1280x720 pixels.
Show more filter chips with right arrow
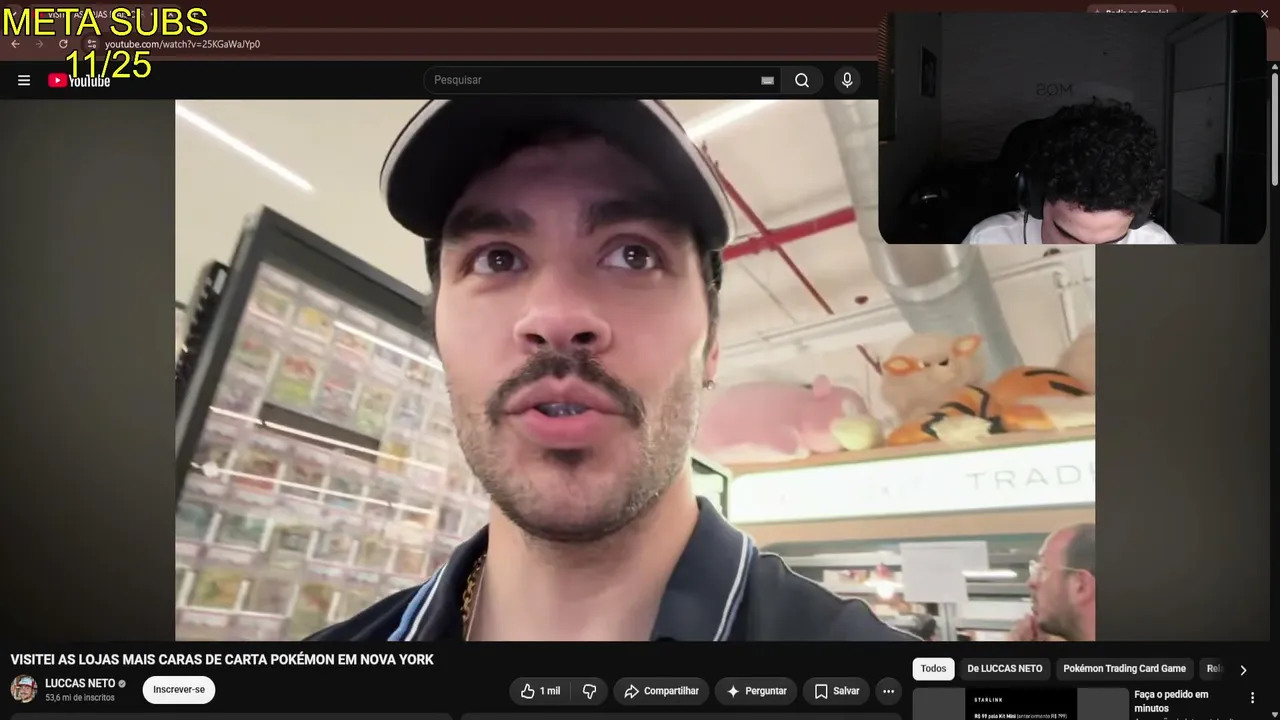click(1243, 670)
